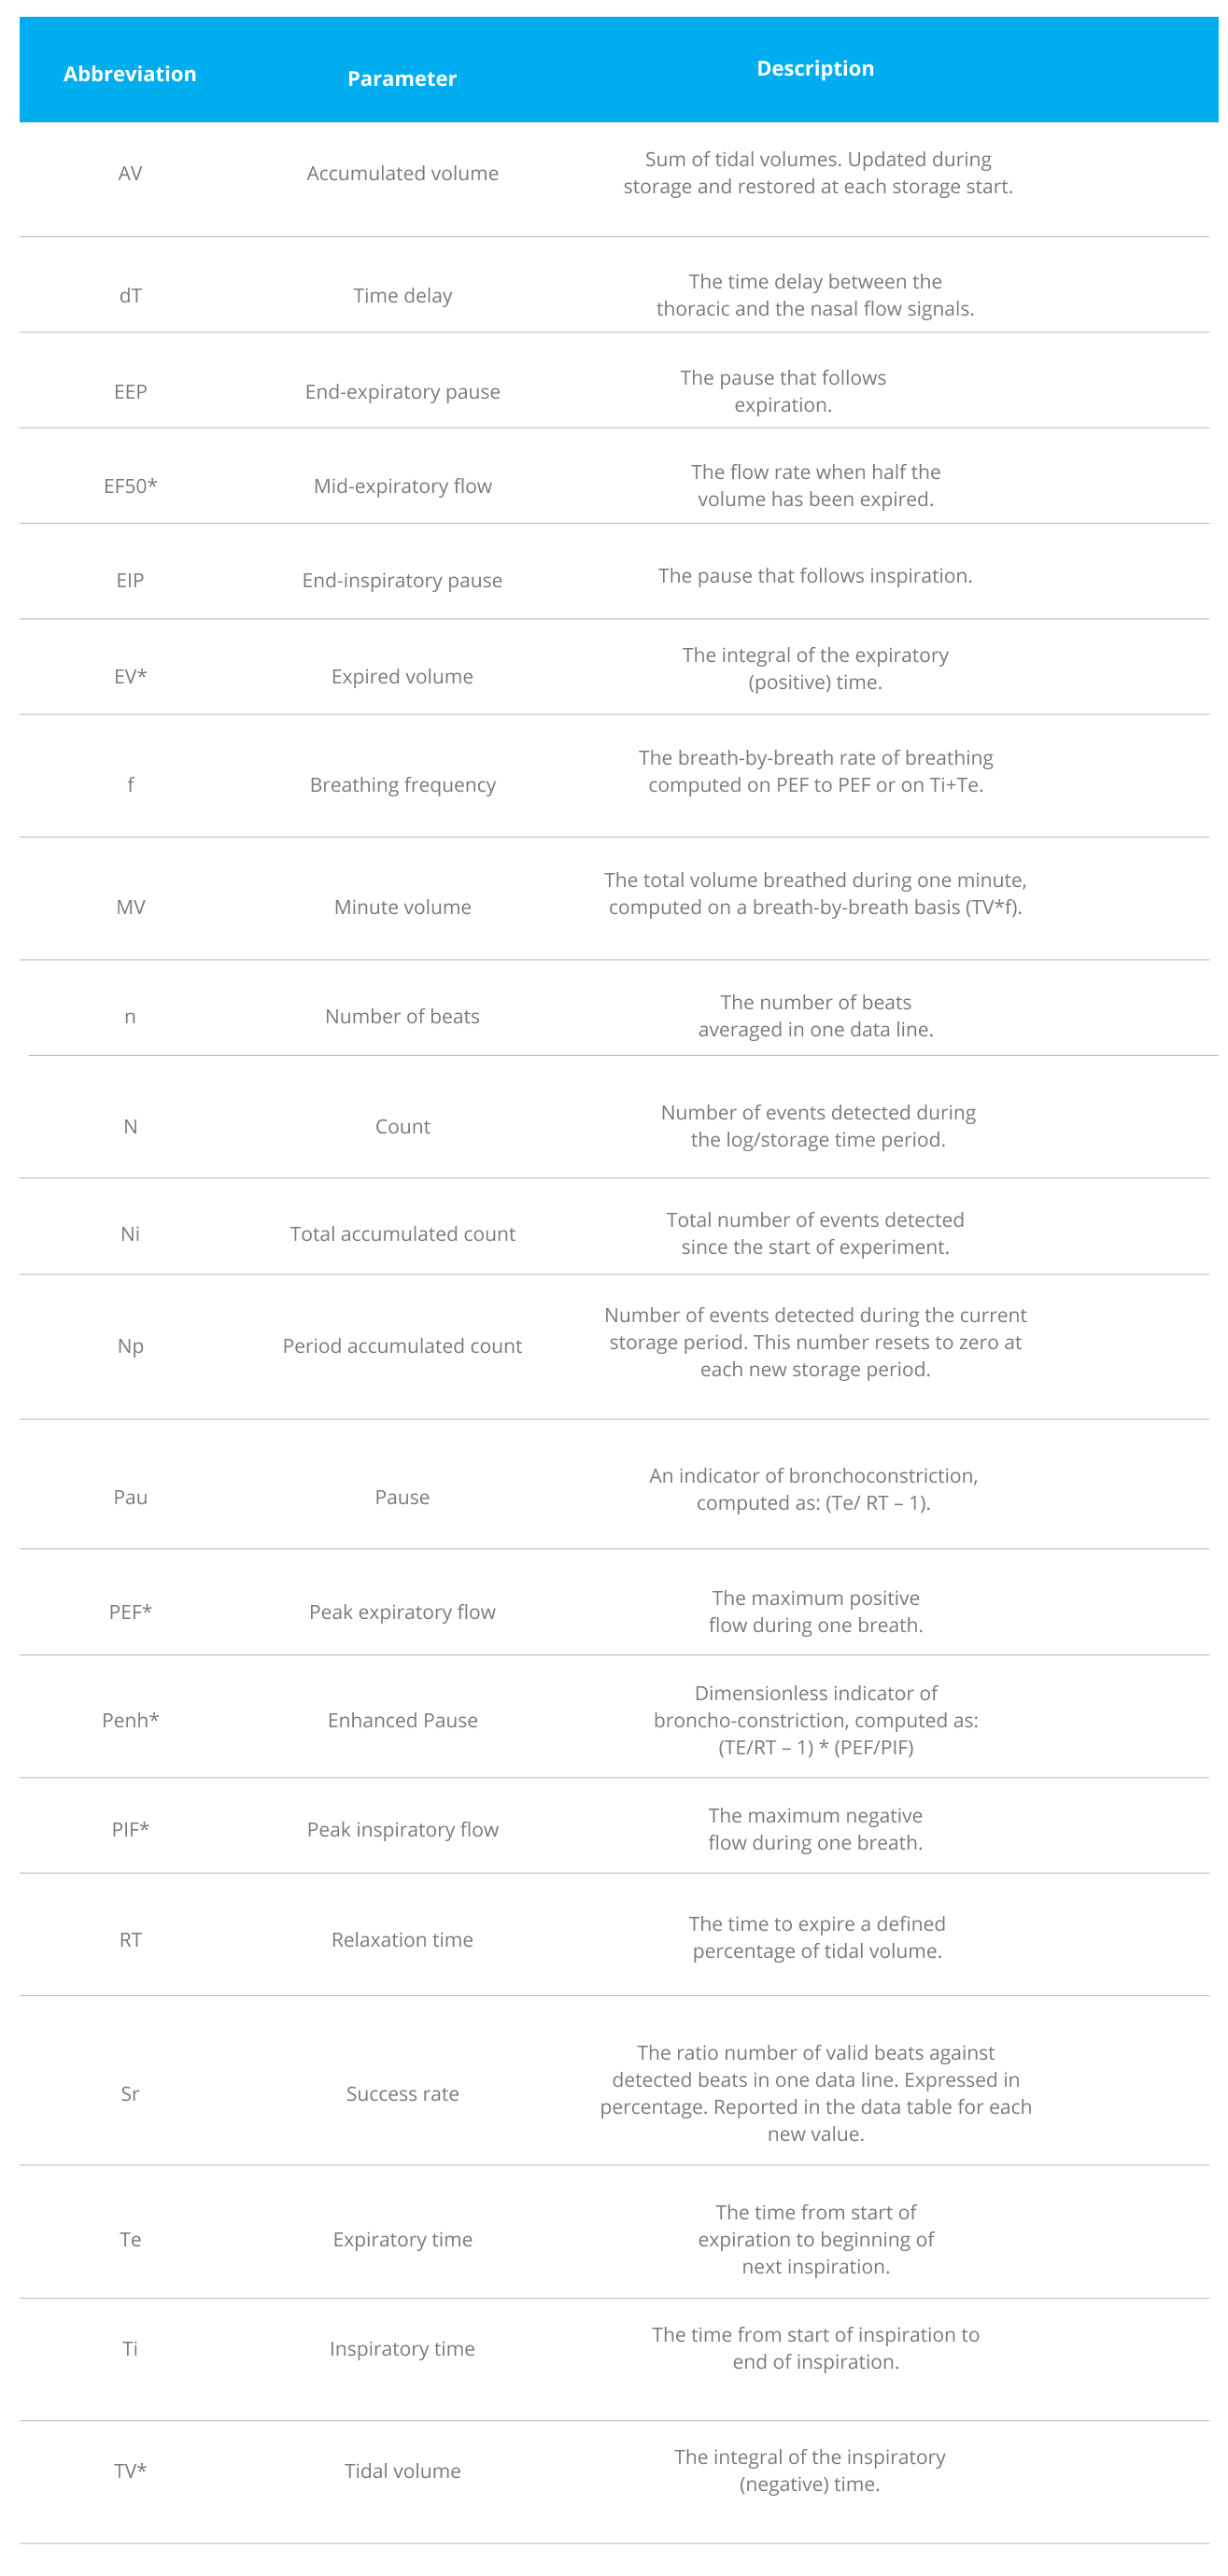Image resolution: width=1228 pixels, height=2576 pixels.
Task: Click the Peak inspiratory flow parameter
Action: tap(402, 1829)
